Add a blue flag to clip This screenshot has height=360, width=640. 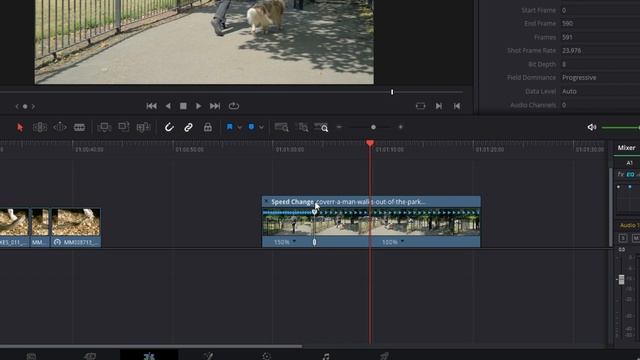[230, 127]
